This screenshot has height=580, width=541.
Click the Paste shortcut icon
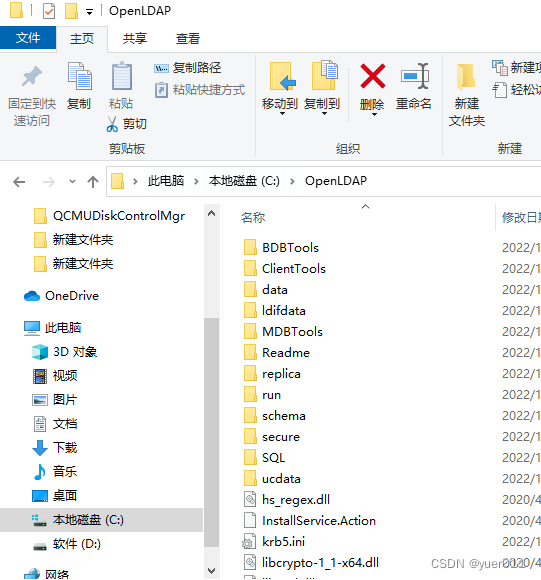[x=161, y=90]
